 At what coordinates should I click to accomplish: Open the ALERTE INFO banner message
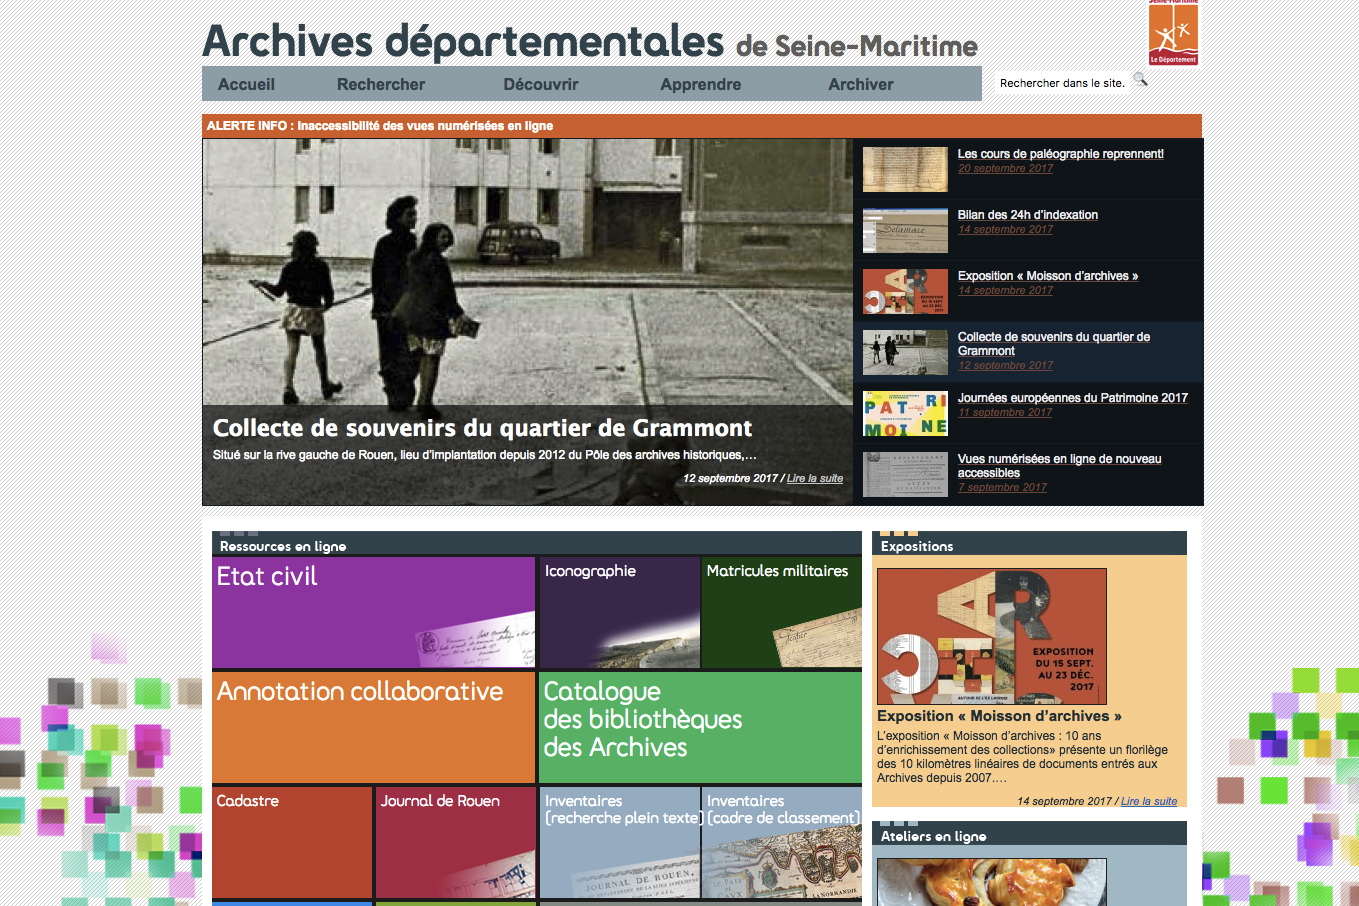pos(380,126)
